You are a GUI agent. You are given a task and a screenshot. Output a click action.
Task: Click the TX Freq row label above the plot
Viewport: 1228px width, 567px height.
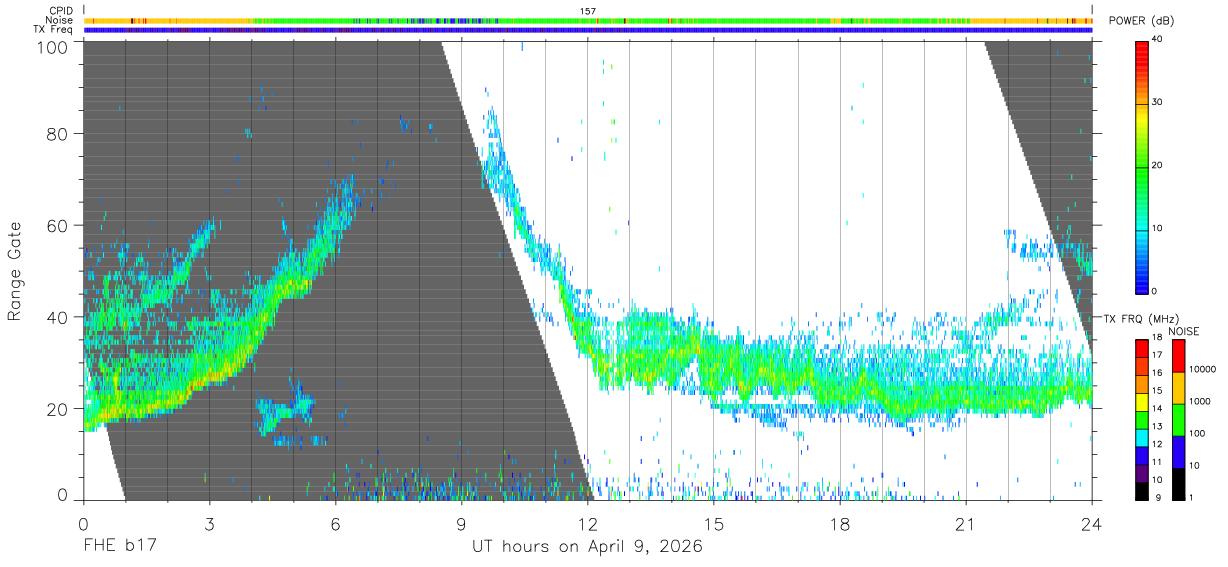pyautogui.click(x=53, y=30)
